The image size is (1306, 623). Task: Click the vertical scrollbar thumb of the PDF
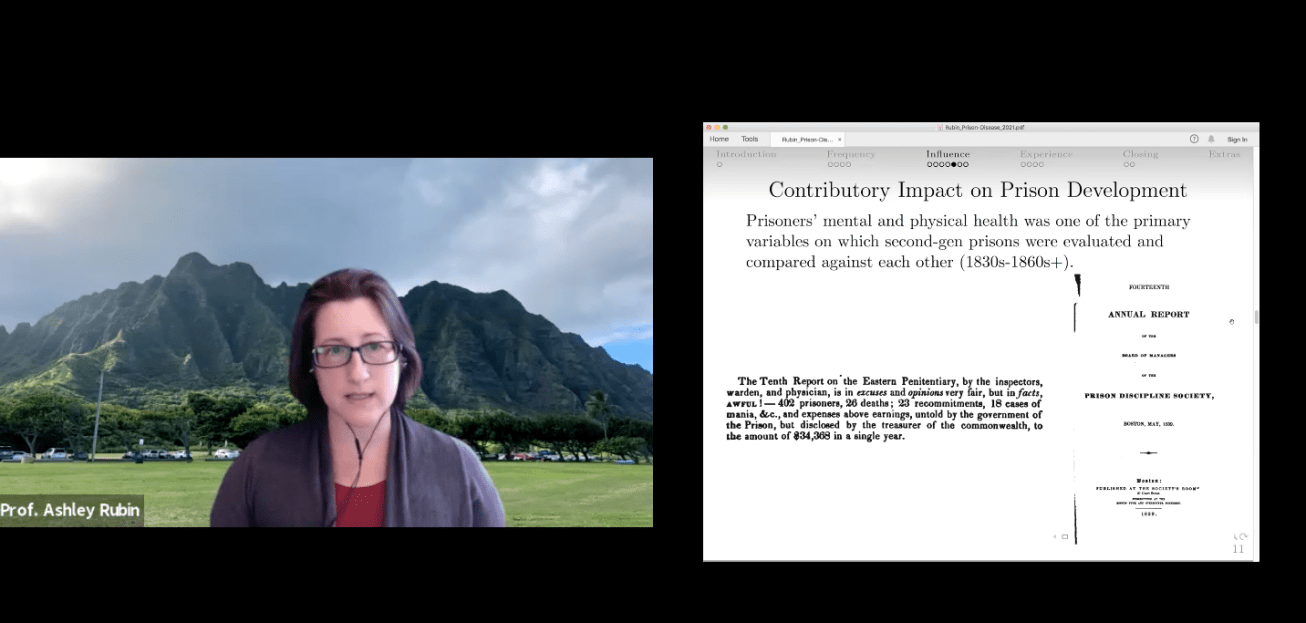click(x=1256, y=317)
